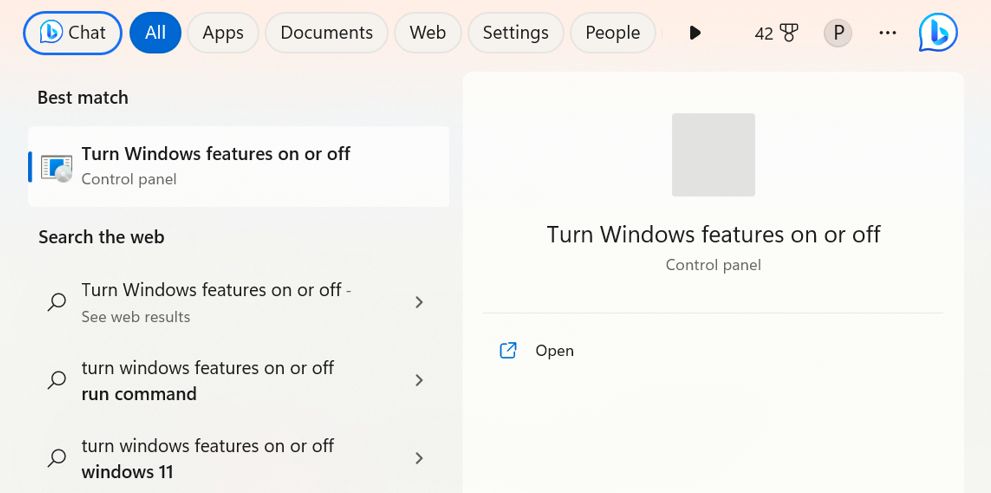Switch to the Documents filter tab

tap(327, 33)
